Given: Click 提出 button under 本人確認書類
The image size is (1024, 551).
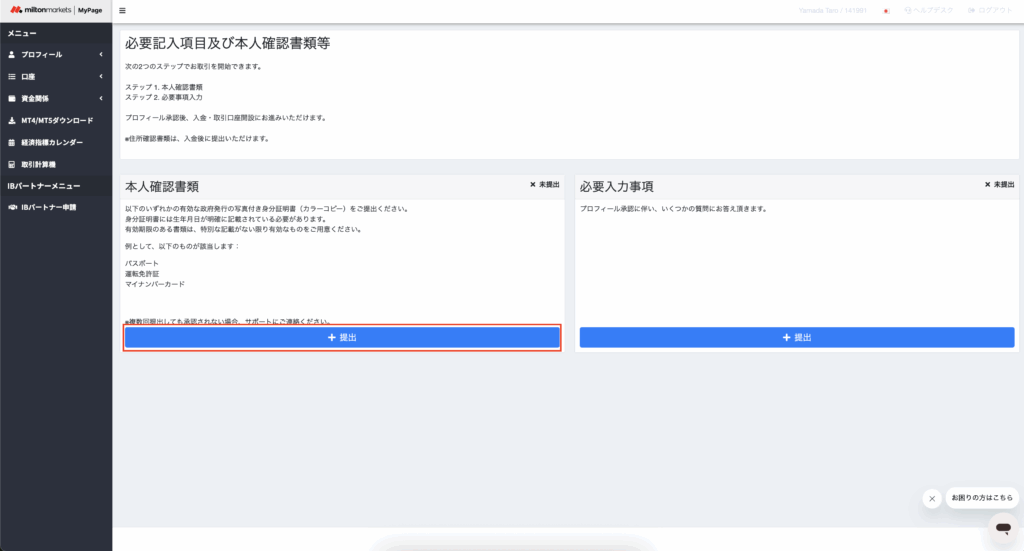Looking at the screenshot, I should [x=342, y=338].
